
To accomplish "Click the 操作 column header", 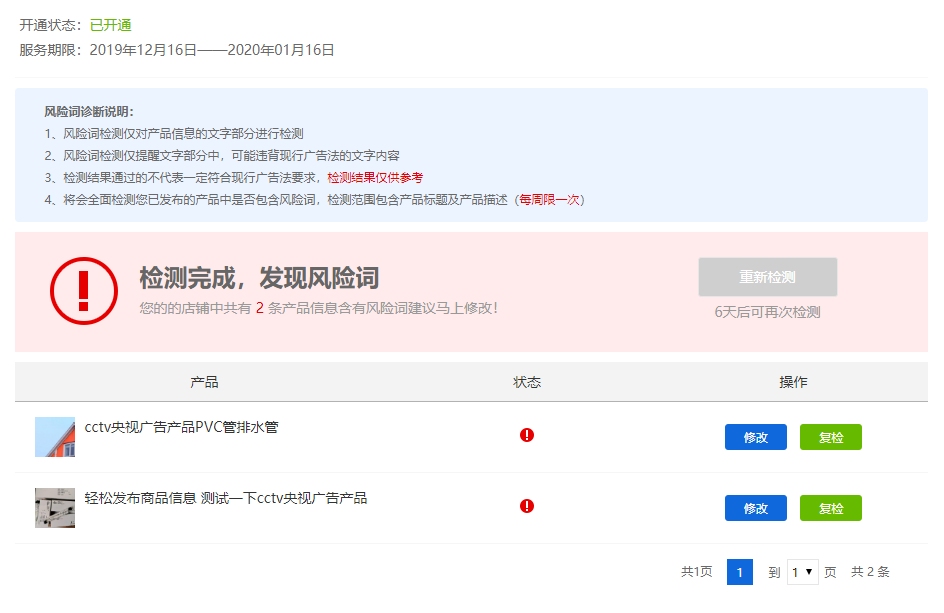I will (793, 382).
